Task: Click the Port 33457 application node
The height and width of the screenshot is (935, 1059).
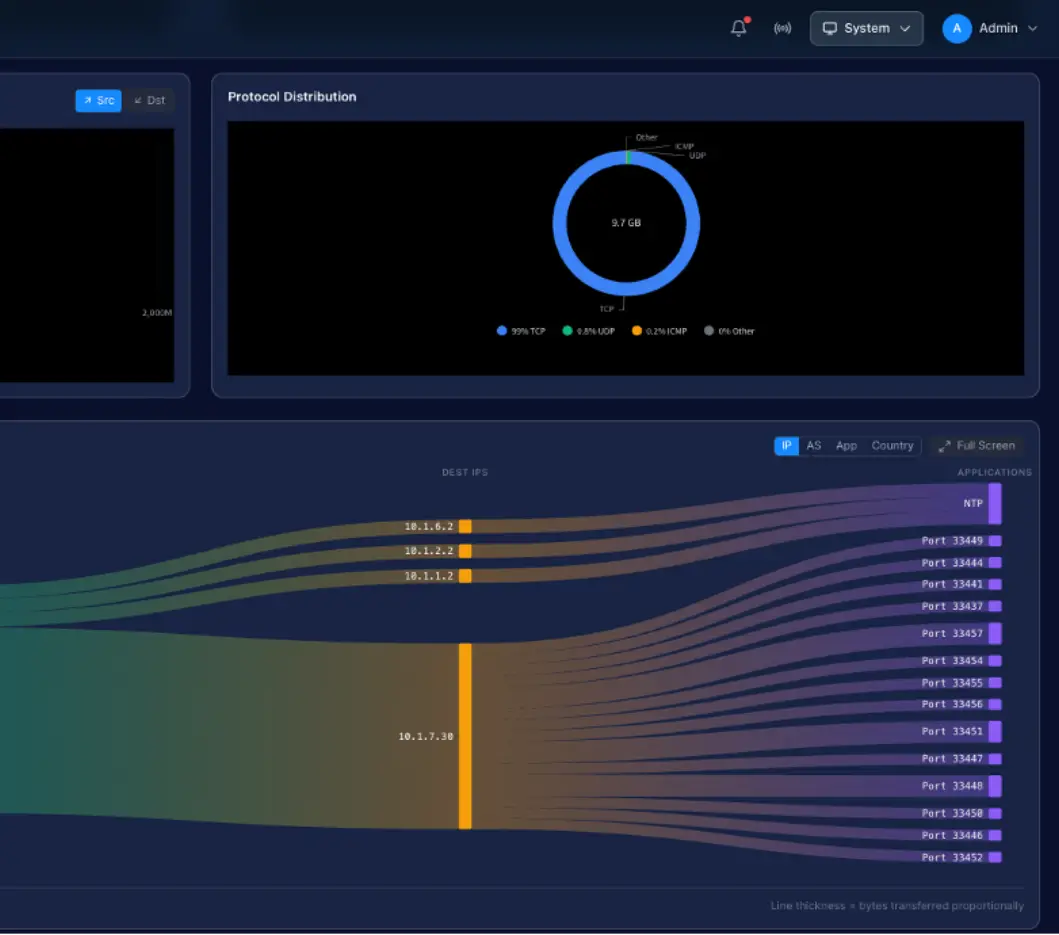Action: [x=994, y=634]
